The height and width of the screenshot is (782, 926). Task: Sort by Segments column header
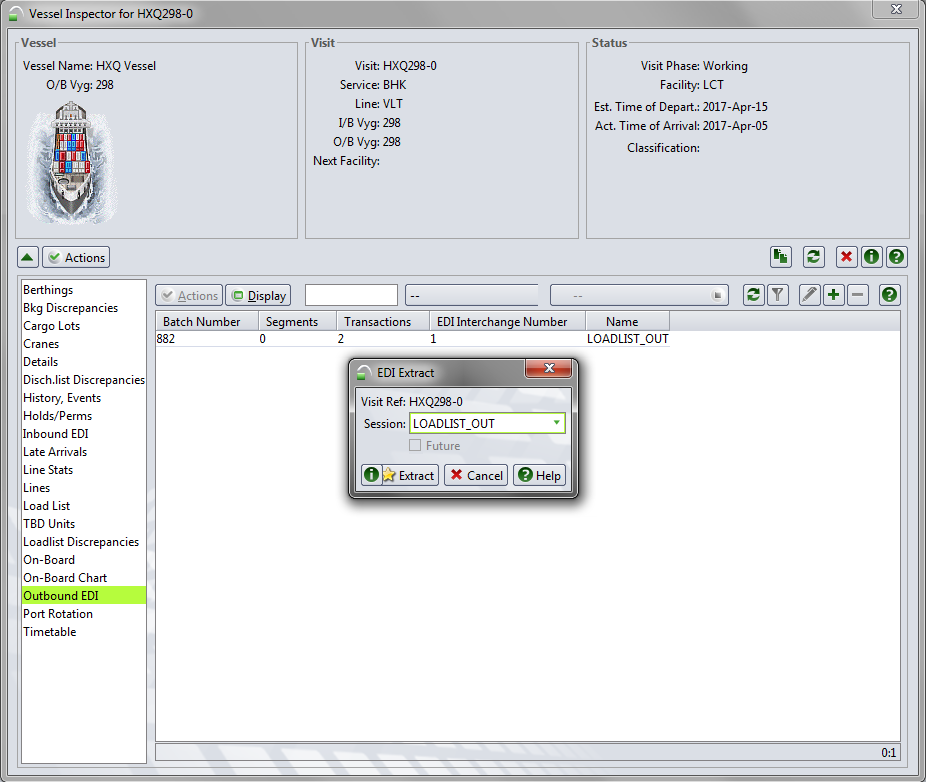(298, 322)
